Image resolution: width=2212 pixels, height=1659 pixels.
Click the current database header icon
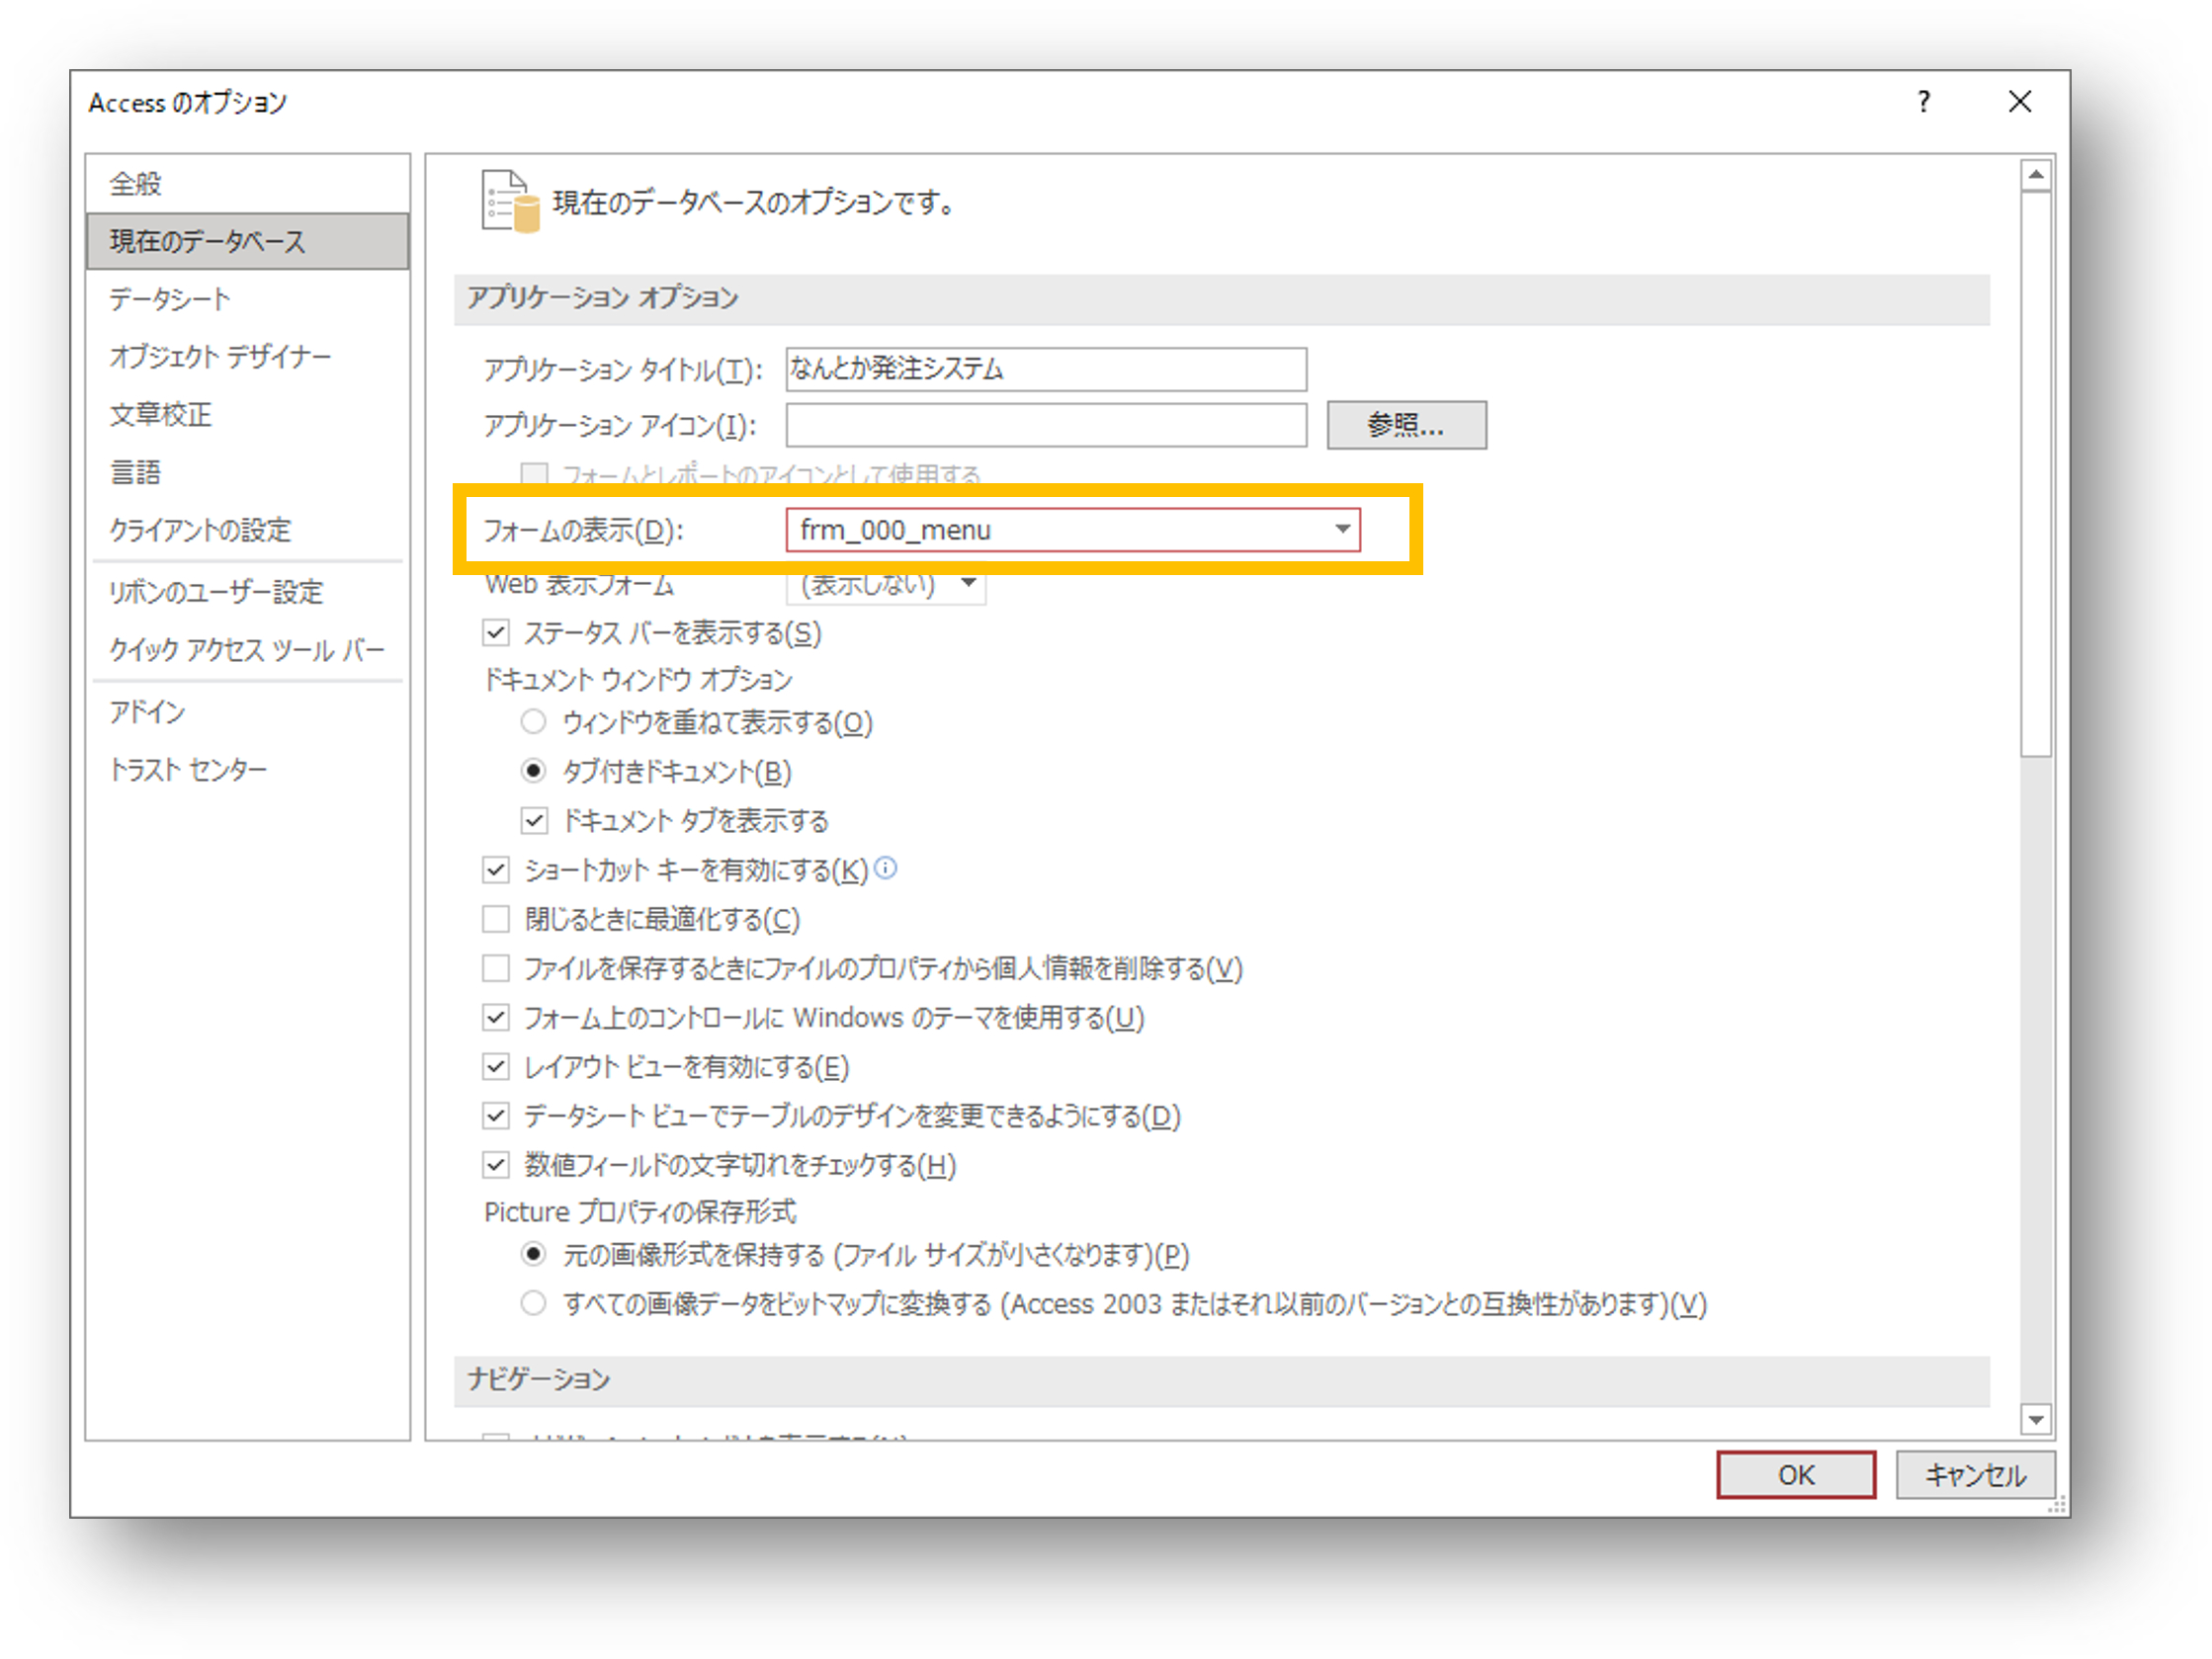510,201
